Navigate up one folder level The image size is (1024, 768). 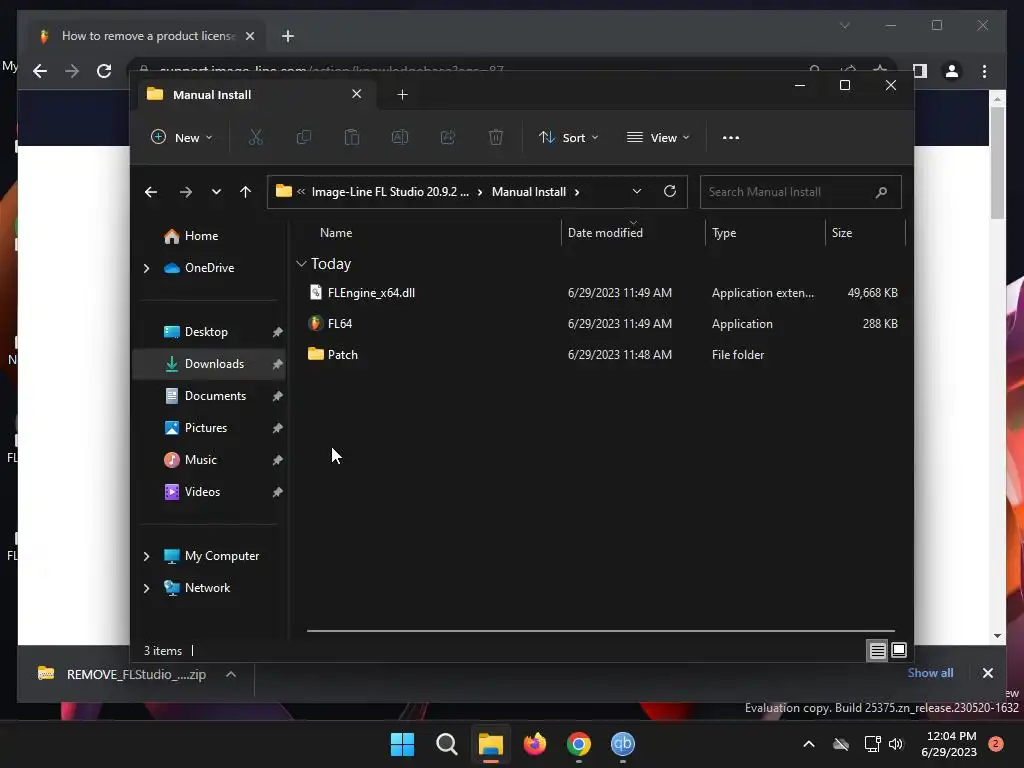point(246,192)
